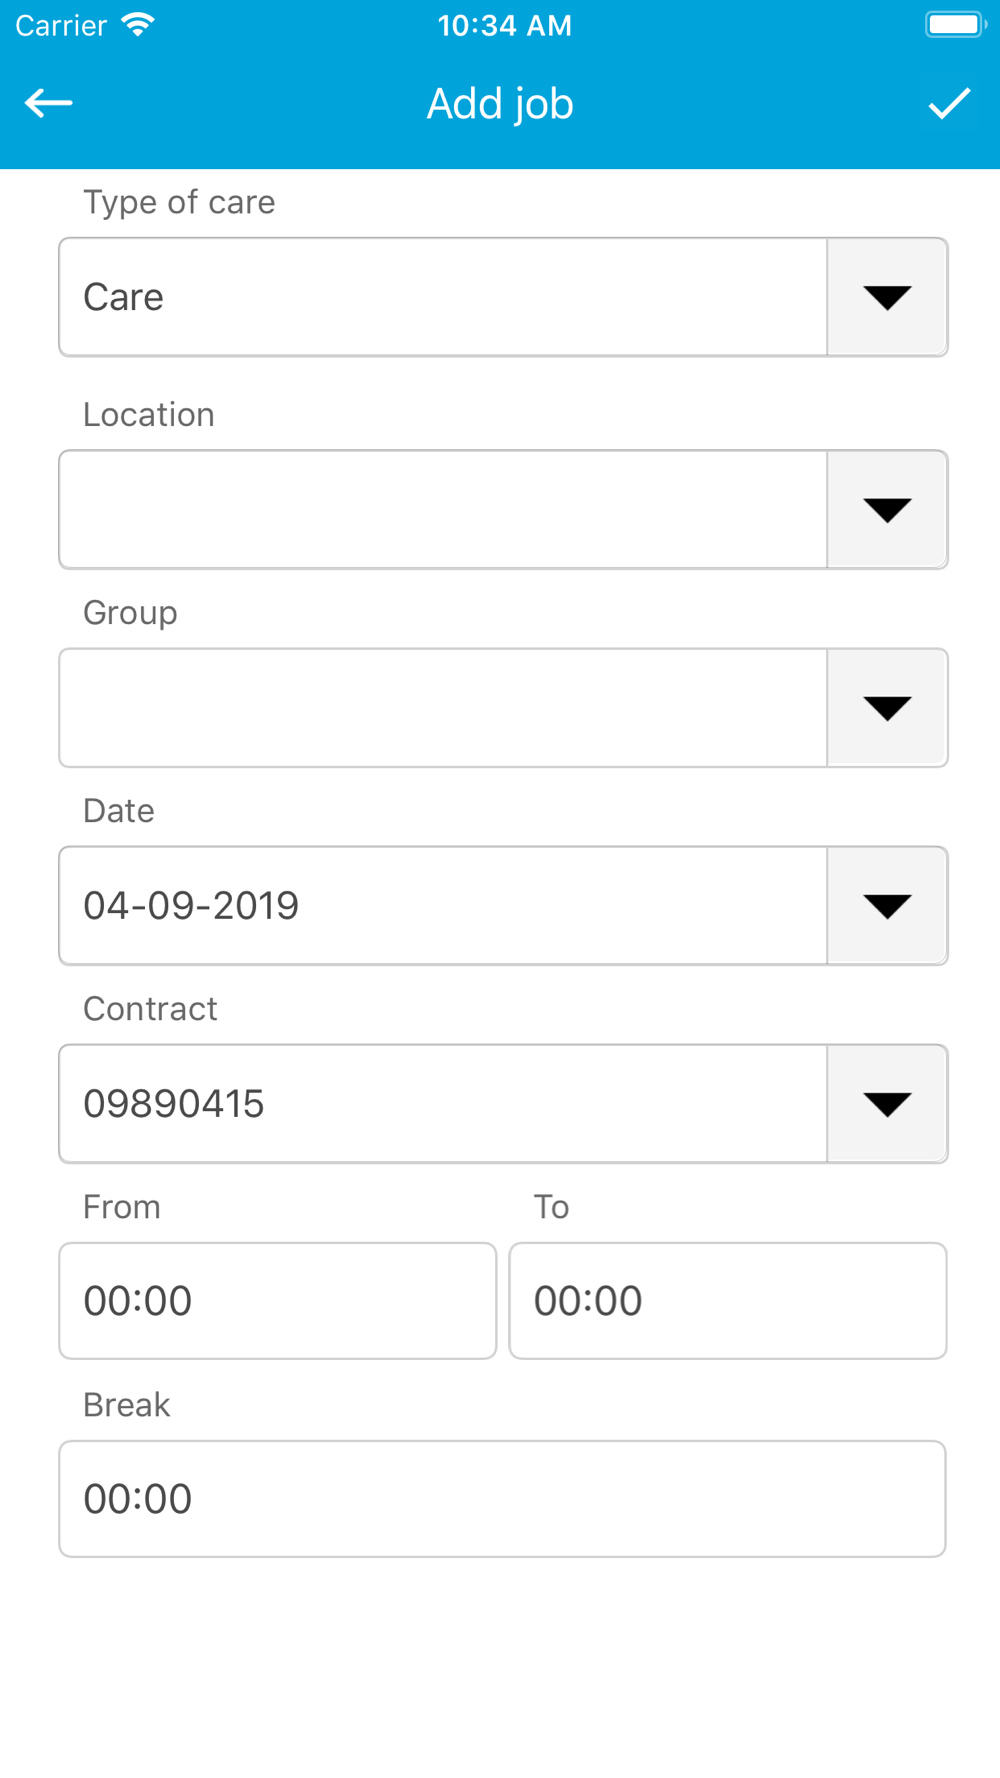This screenshot has height=1778, width=1000.
Task: Tap the back arrow icon
Action: (x=48, y=103)
